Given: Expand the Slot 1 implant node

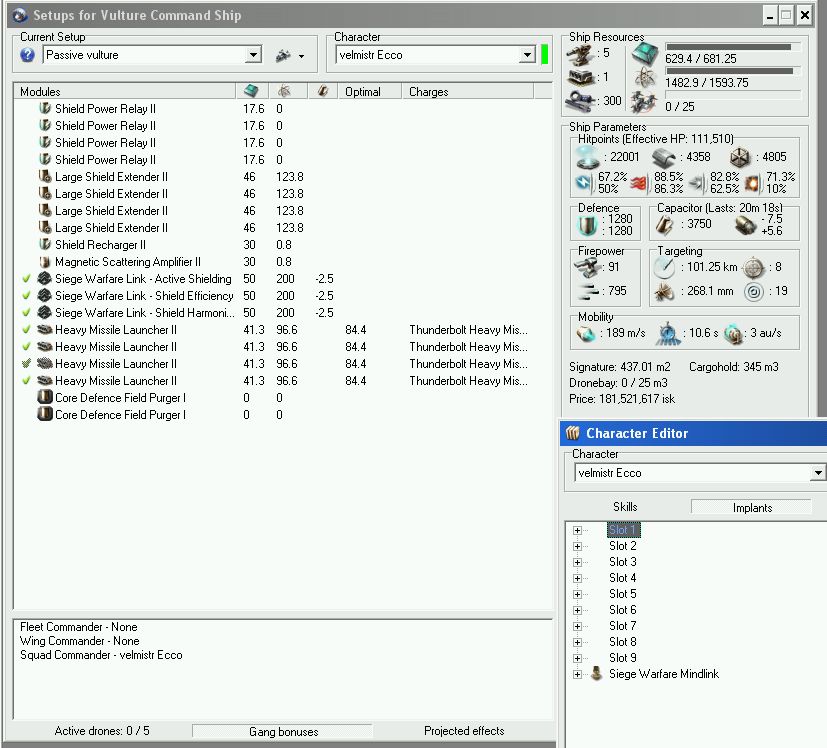Looking at the screenshot, I should pos(578,530).
